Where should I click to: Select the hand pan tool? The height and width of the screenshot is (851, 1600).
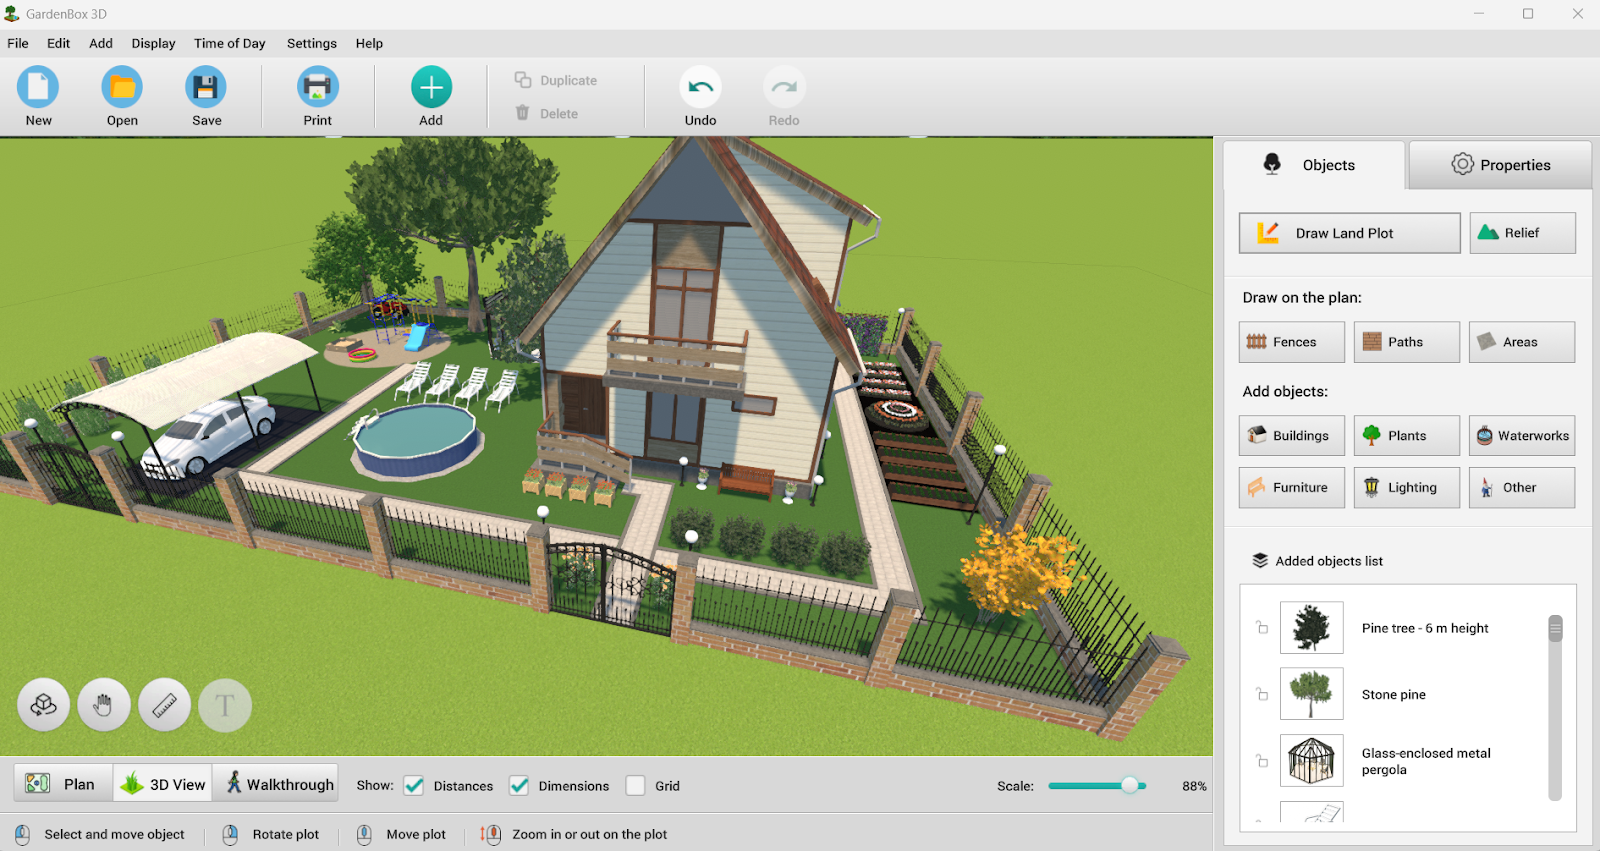[104, 705]
